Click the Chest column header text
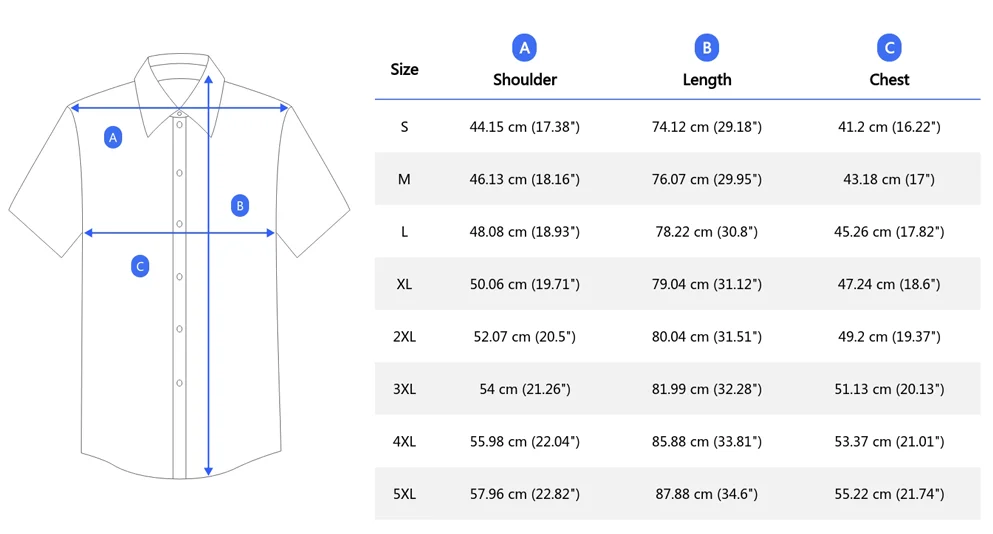Image resolution: width=993 pixels, height=534 pixels. (889, 80)
